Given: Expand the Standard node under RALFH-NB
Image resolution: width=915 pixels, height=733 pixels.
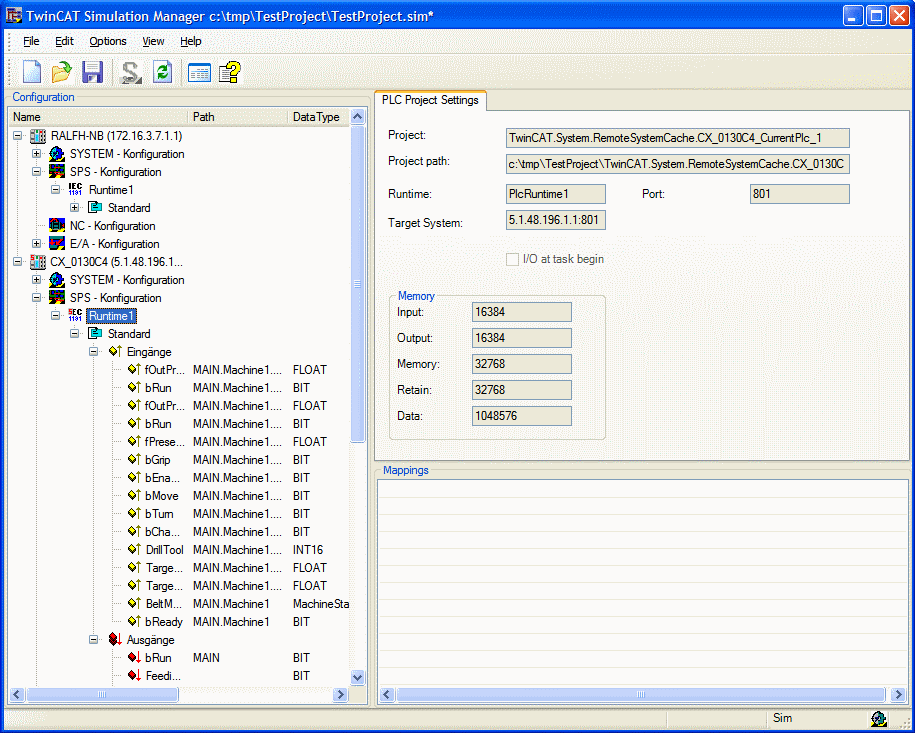Looking at the screenshot, I should [x=75, y=208].
